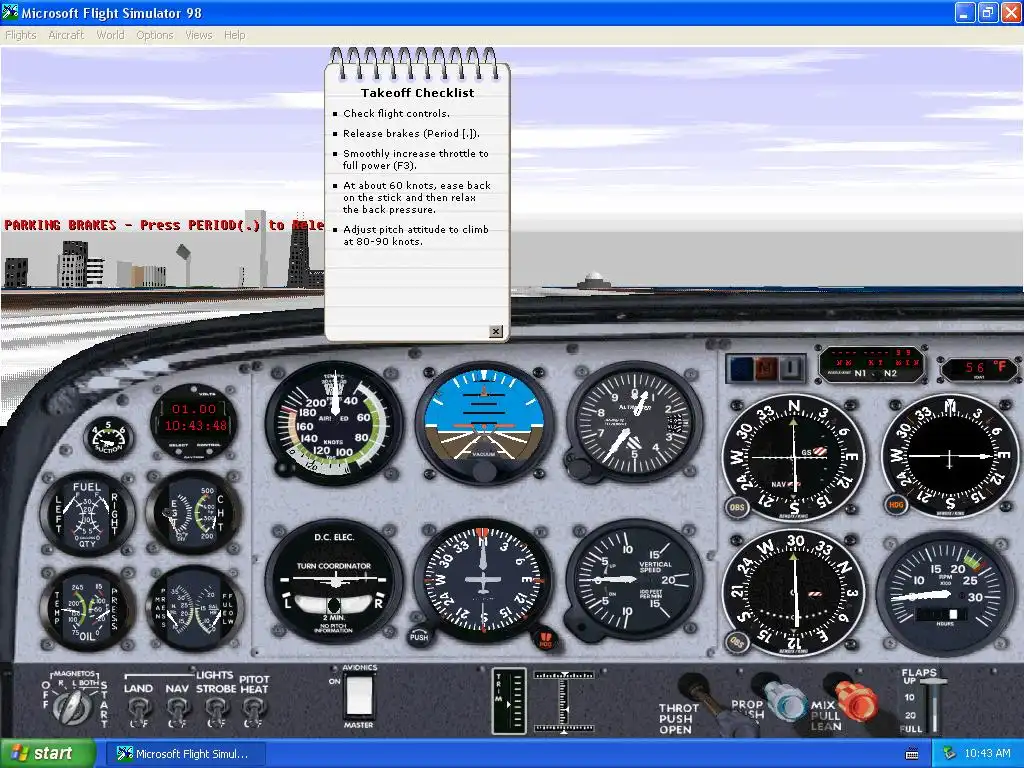Turn the HDG knob on ADF indicator

pyautogui.click(x=896, y=505)
